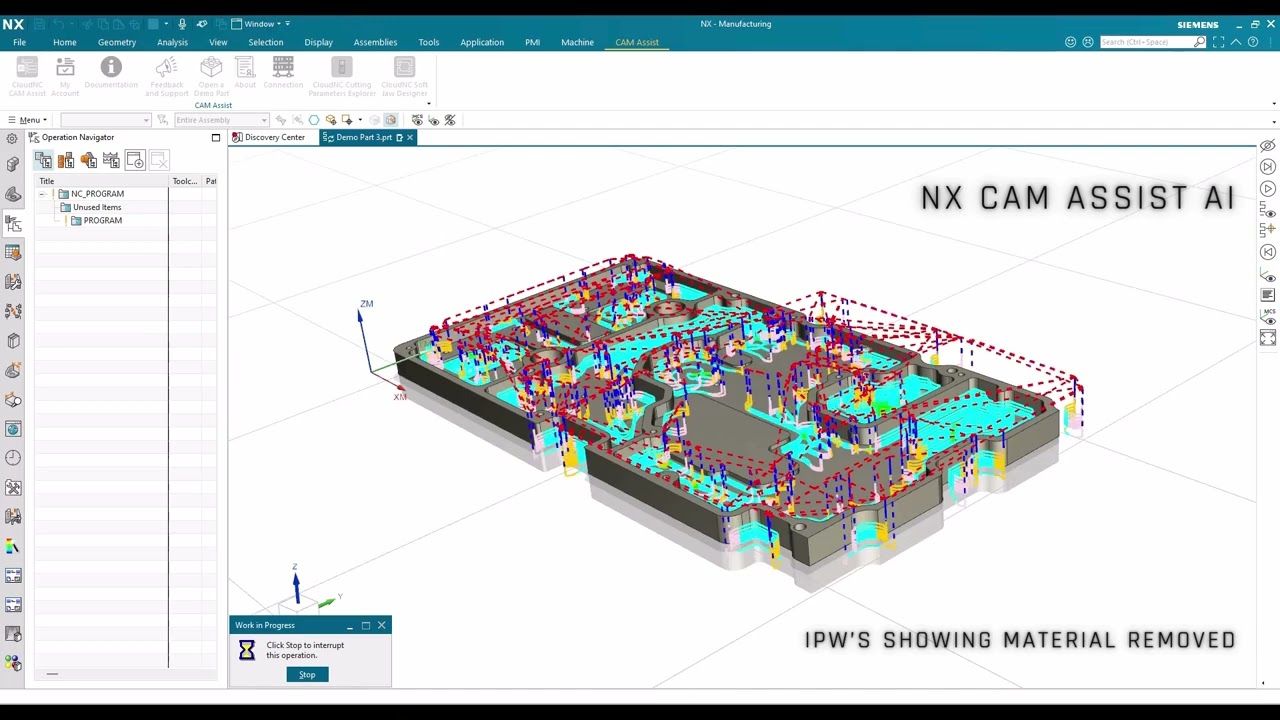1280x720 pixels.
Task: Click the hexagon selection filter icon
Action: [x=314, y=120]
